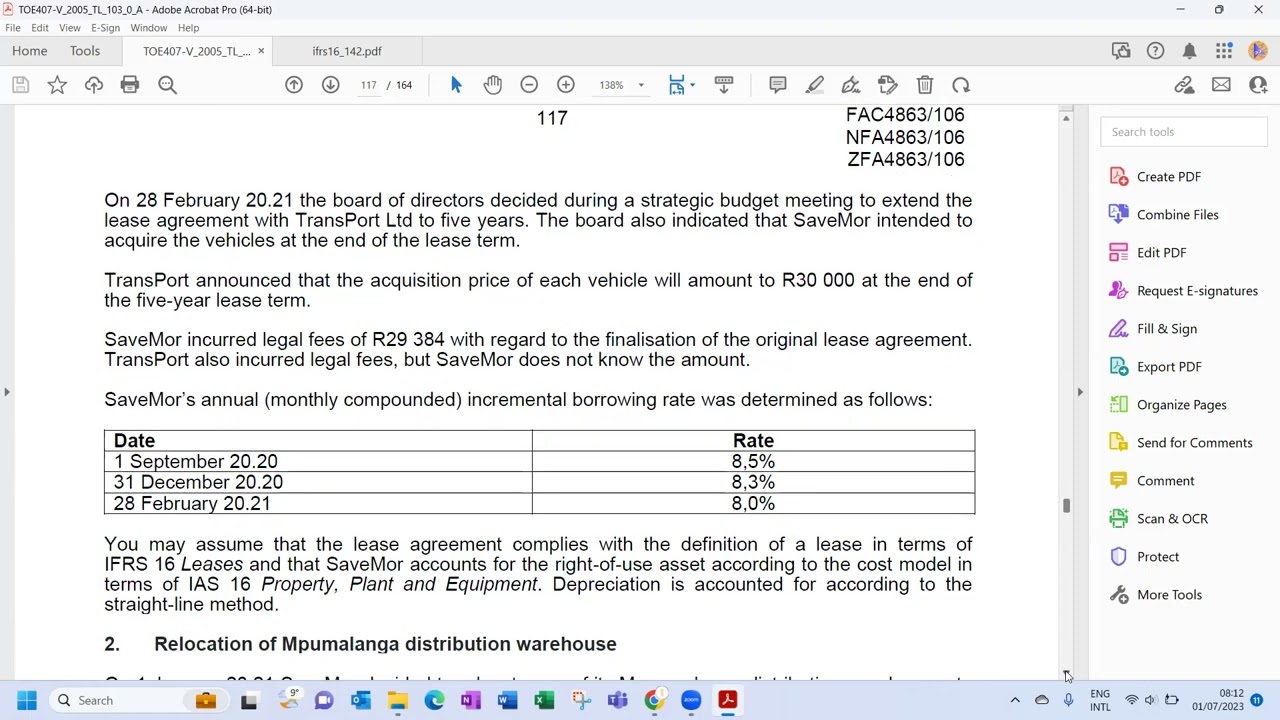Click the vertical scrollbar thumb
The width and height of the screenshot is (1280, 720).
point(1066,506)
